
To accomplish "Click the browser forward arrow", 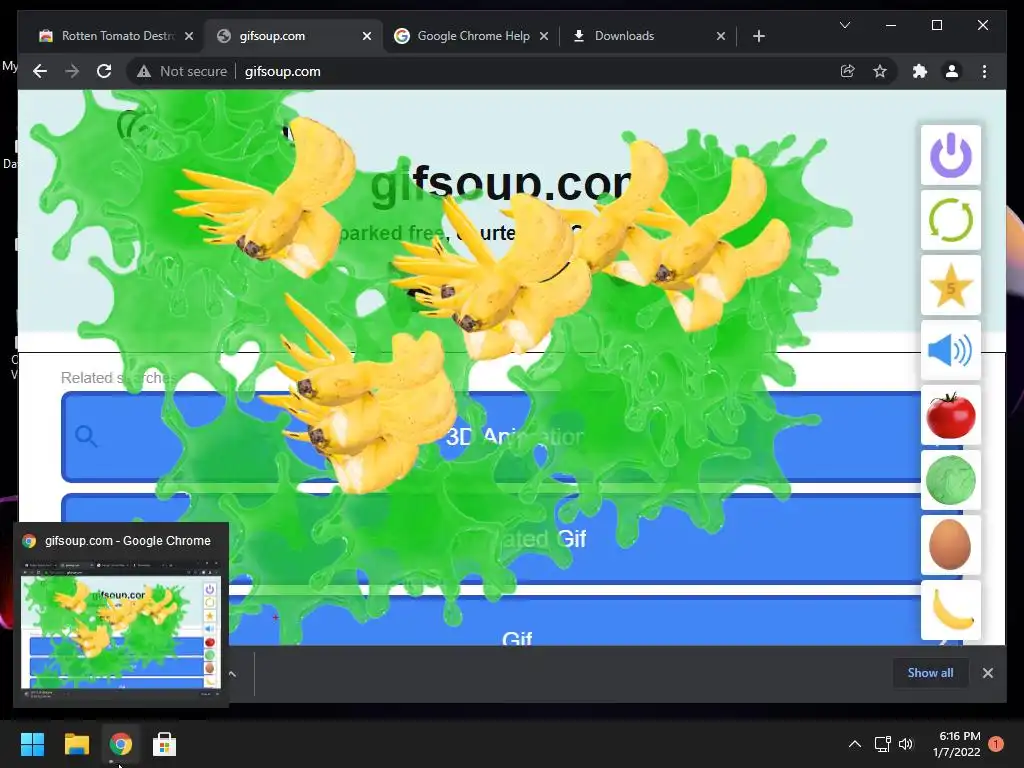I will click(72, 71).
